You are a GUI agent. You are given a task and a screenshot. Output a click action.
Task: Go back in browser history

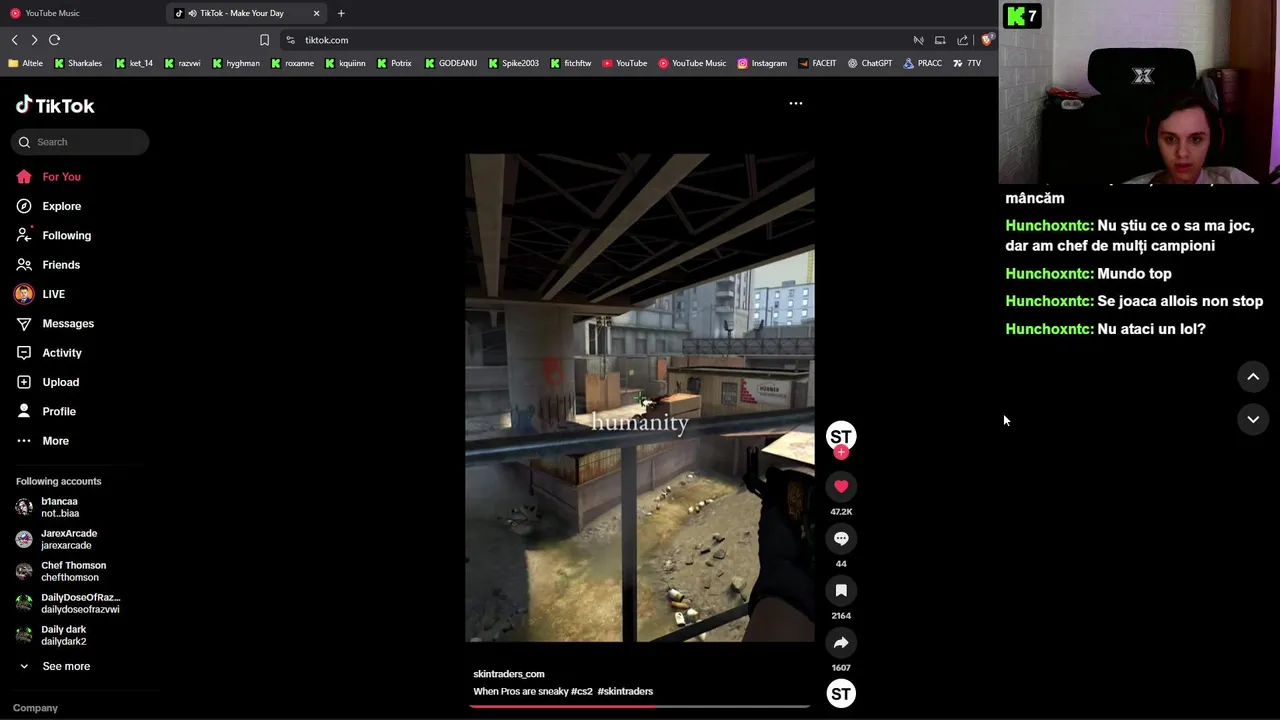14,40
